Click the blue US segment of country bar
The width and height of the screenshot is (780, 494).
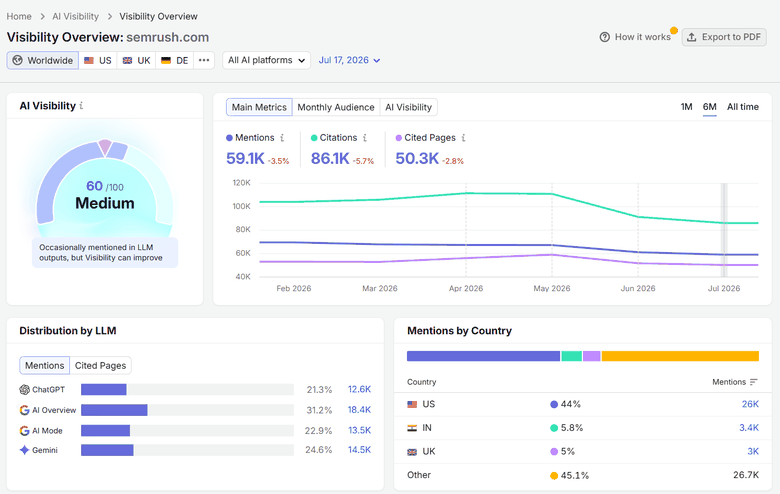484,356
